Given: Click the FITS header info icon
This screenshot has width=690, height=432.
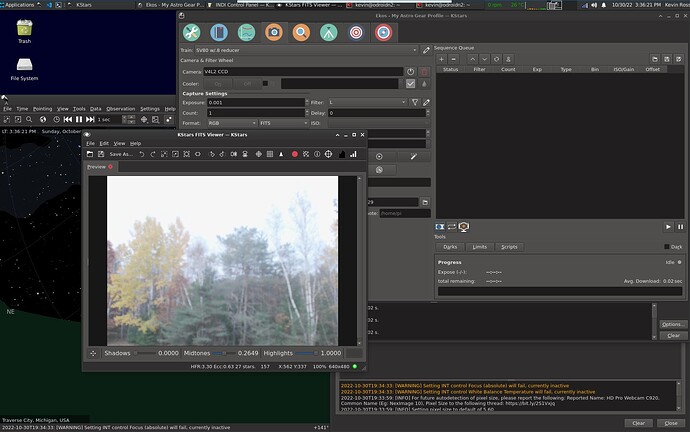Looking at the screenshot, I should (x=317, y=154).
